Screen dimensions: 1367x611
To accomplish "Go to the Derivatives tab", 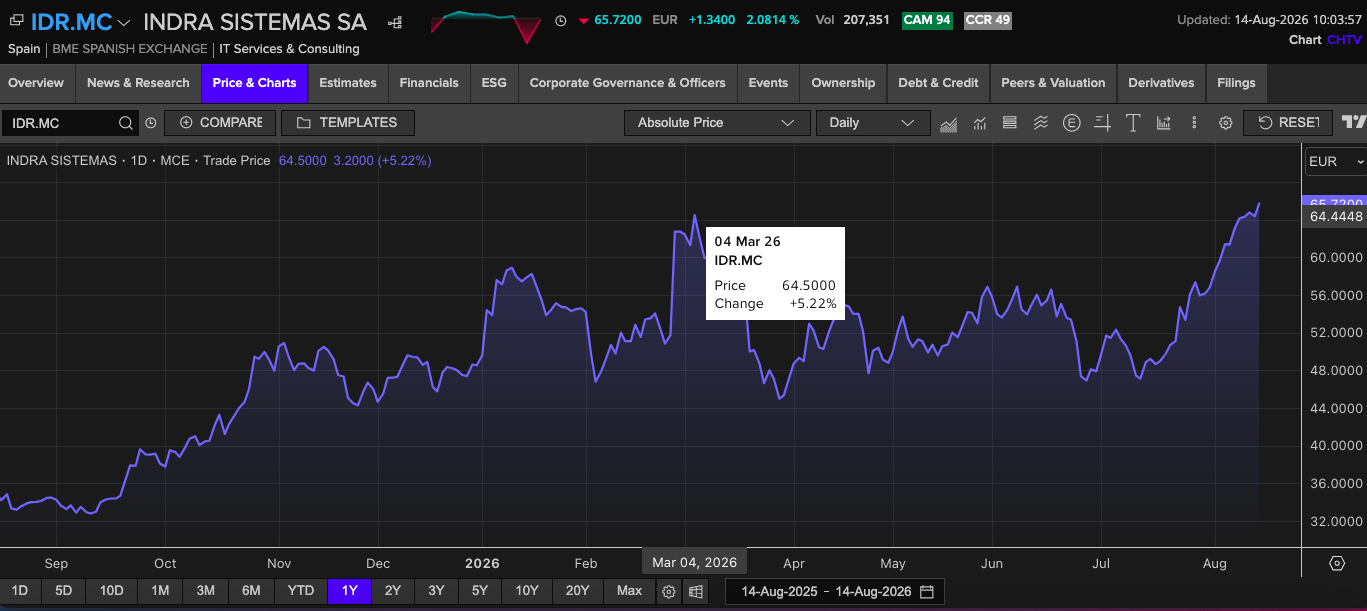I will (1161, 83).
